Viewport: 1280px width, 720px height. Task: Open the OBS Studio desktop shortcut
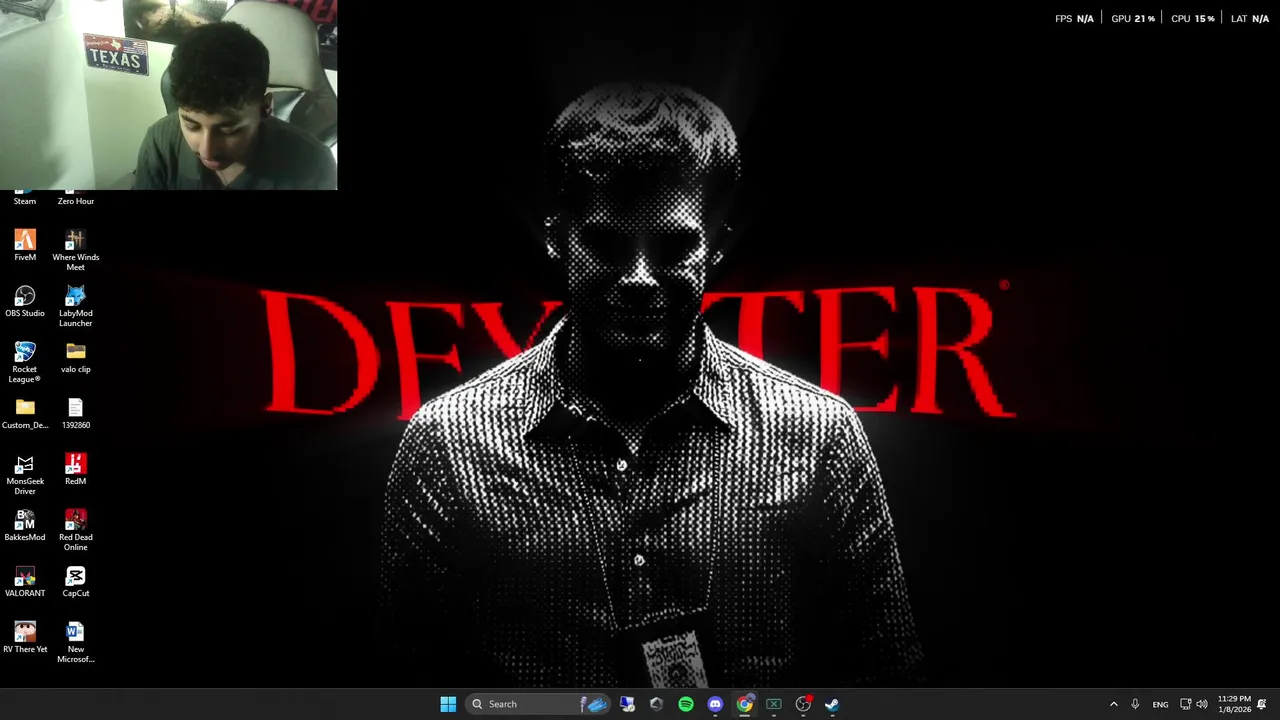[25, 302]
